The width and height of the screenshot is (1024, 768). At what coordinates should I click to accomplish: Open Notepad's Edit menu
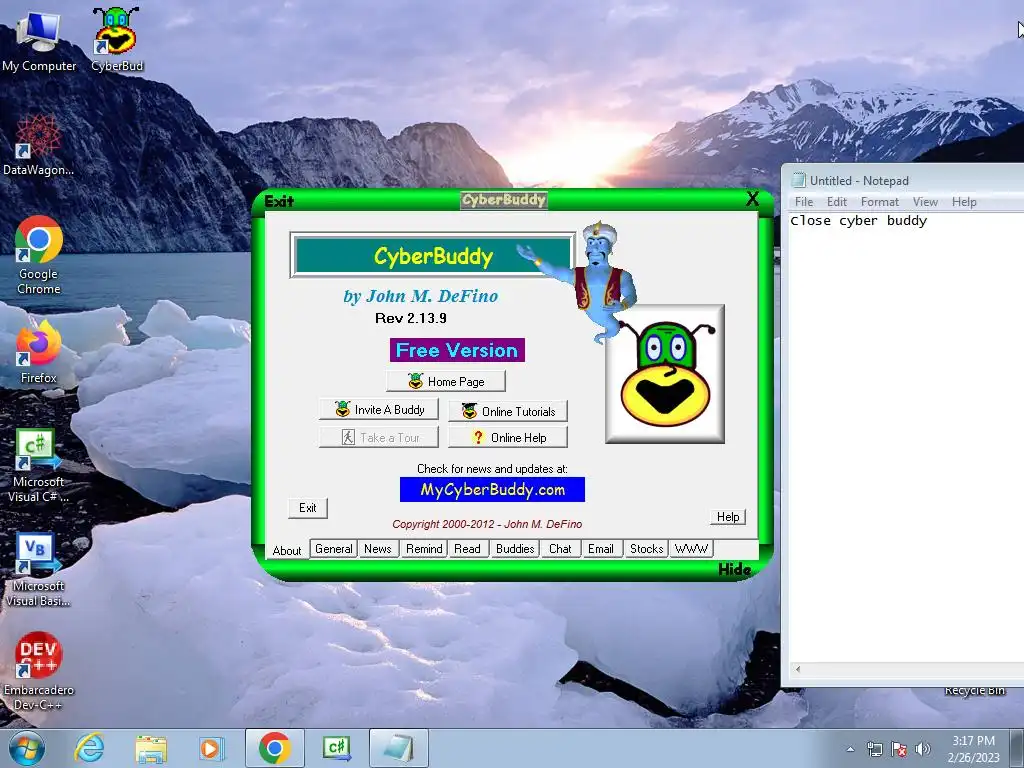[x=837, y=202]
